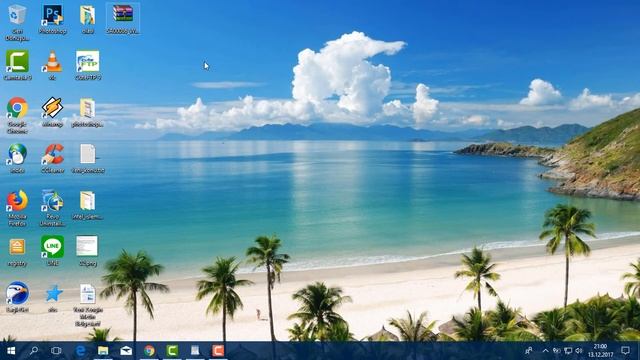Screen dimensions: 640x360
Task: Switch to green Camtasia taskbar app
Action: click(x=172, y=351)
